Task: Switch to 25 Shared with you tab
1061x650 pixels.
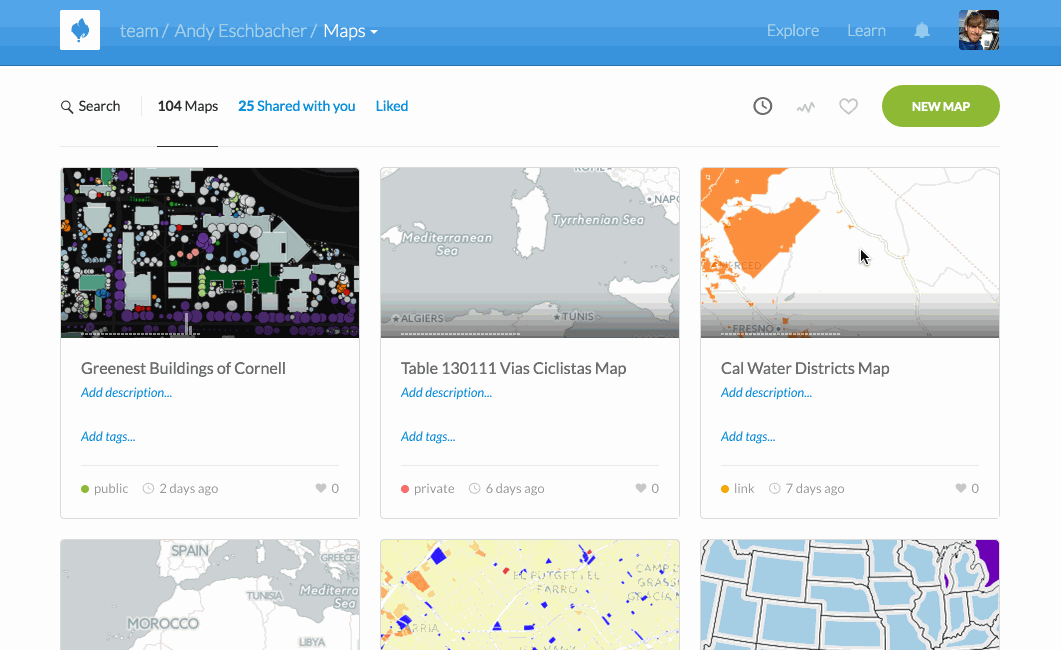Action: [296, 106]
